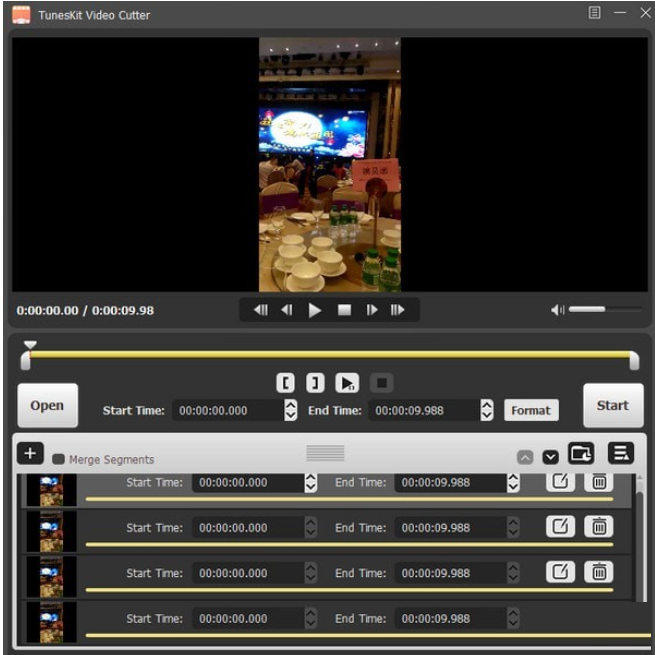
Task: Move segment up with arrow button
Action: coord(525,457)
